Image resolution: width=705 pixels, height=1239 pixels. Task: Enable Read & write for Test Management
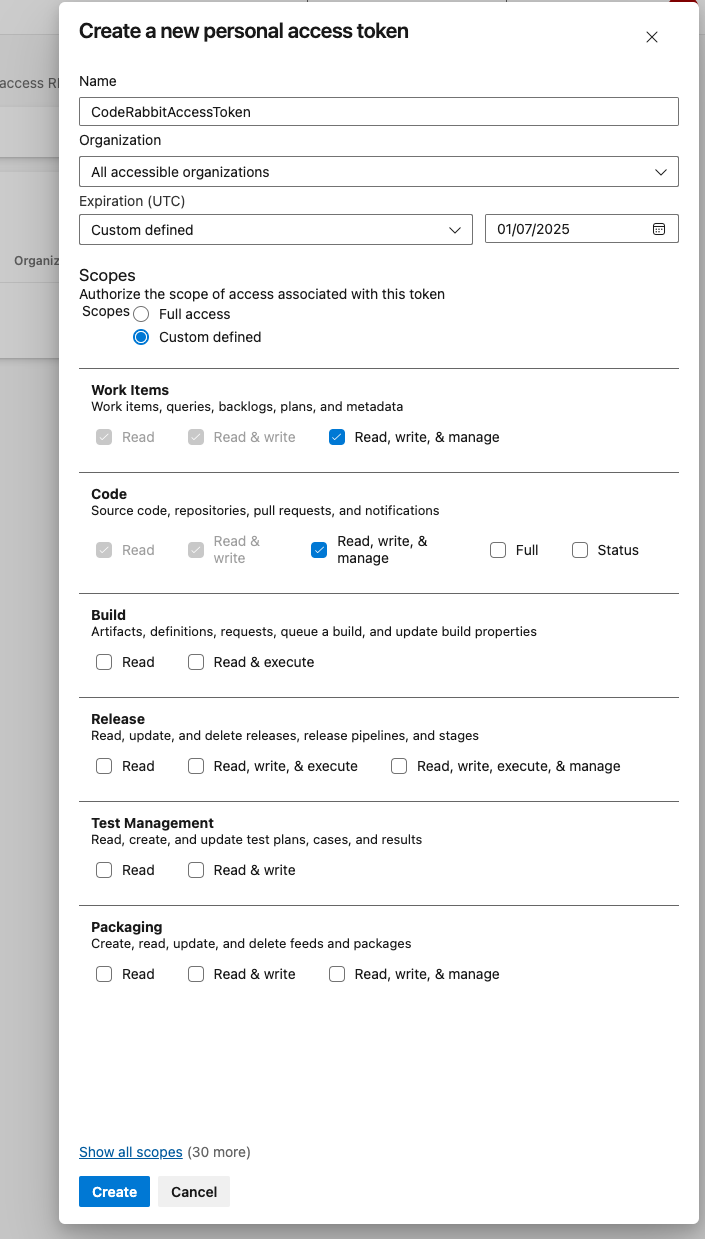pyautogui.click(x=196, y=870)
